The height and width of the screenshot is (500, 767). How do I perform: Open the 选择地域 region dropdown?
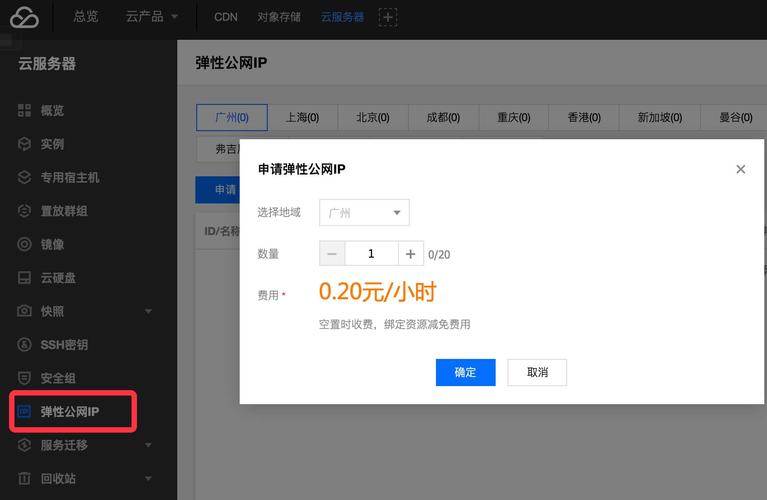(x=364, y=212)
